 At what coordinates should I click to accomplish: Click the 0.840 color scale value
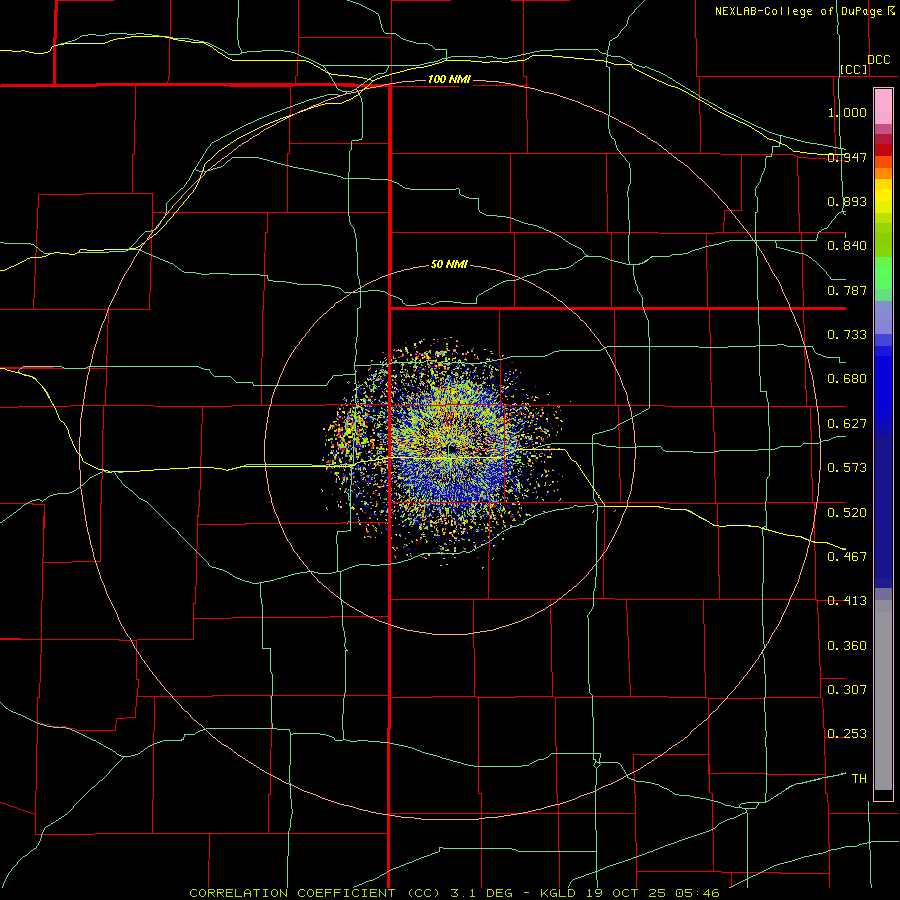[847, 246]
